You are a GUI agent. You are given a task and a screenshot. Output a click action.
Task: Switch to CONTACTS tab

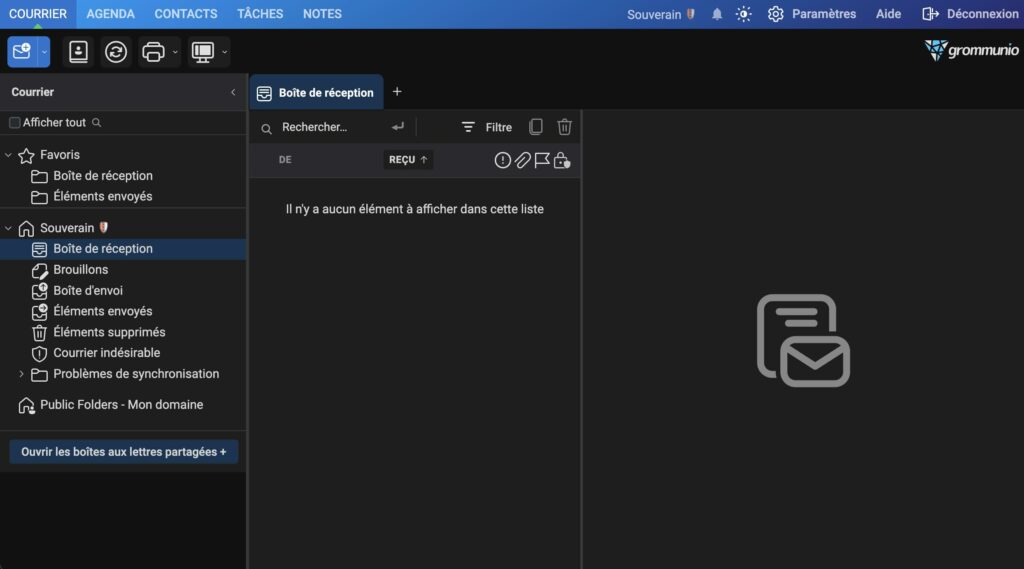coord(186,14)
